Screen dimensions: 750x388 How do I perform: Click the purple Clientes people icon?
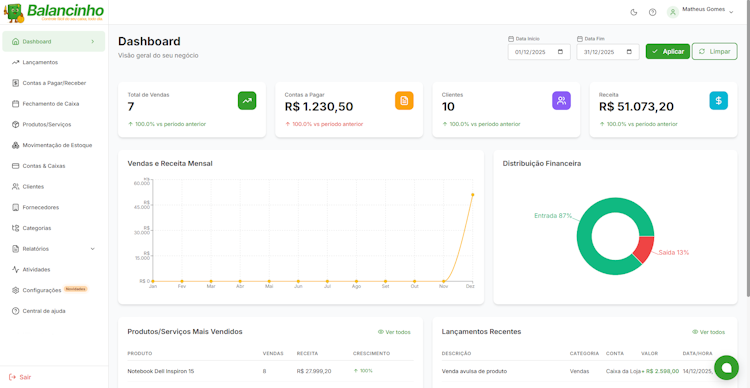pos(562,100)
